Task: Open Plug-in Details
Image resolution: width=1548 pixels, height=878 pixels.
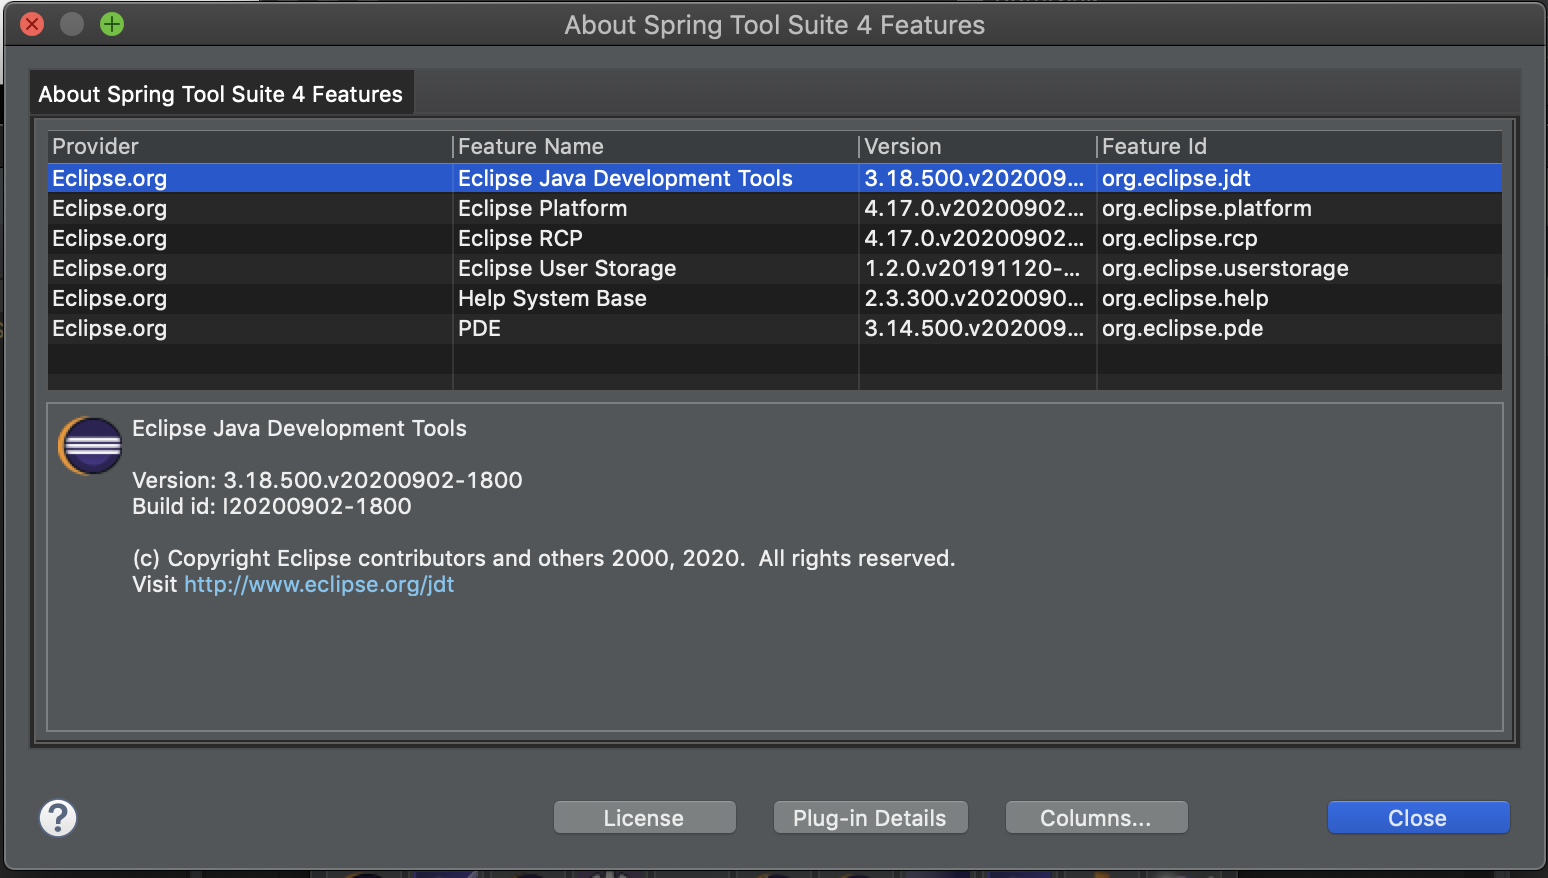Action: pos(869,818)
